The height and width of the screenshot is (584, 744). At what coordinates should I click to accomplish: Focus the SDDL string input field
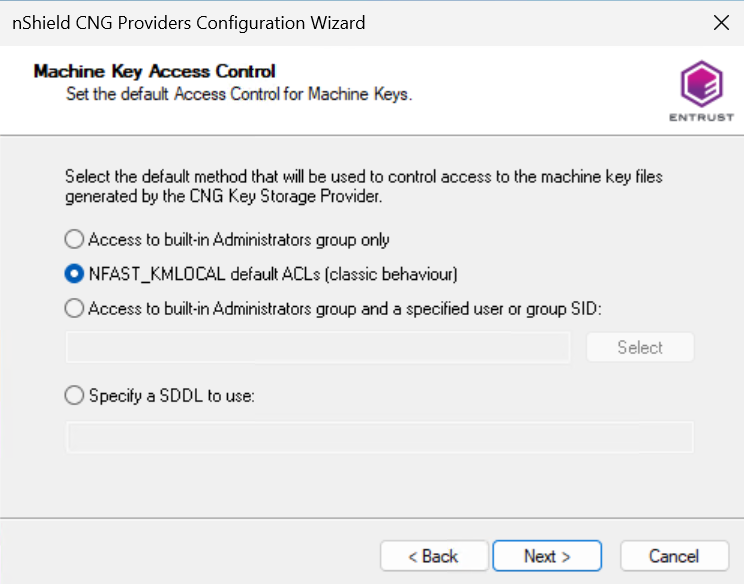pos(380,436)
